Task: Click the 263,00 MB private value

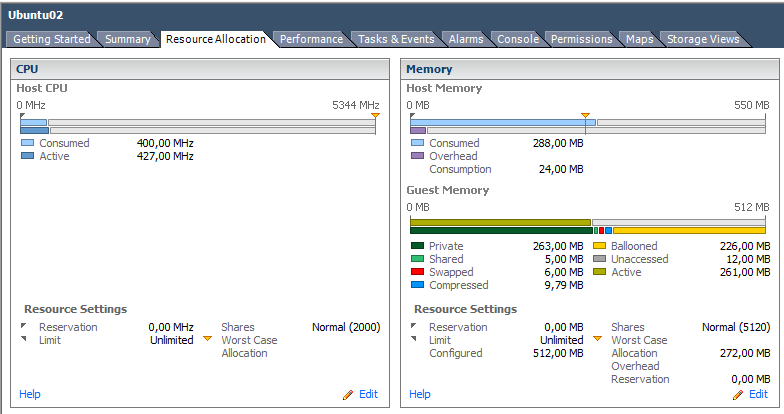Action: [x=558, y=246]
